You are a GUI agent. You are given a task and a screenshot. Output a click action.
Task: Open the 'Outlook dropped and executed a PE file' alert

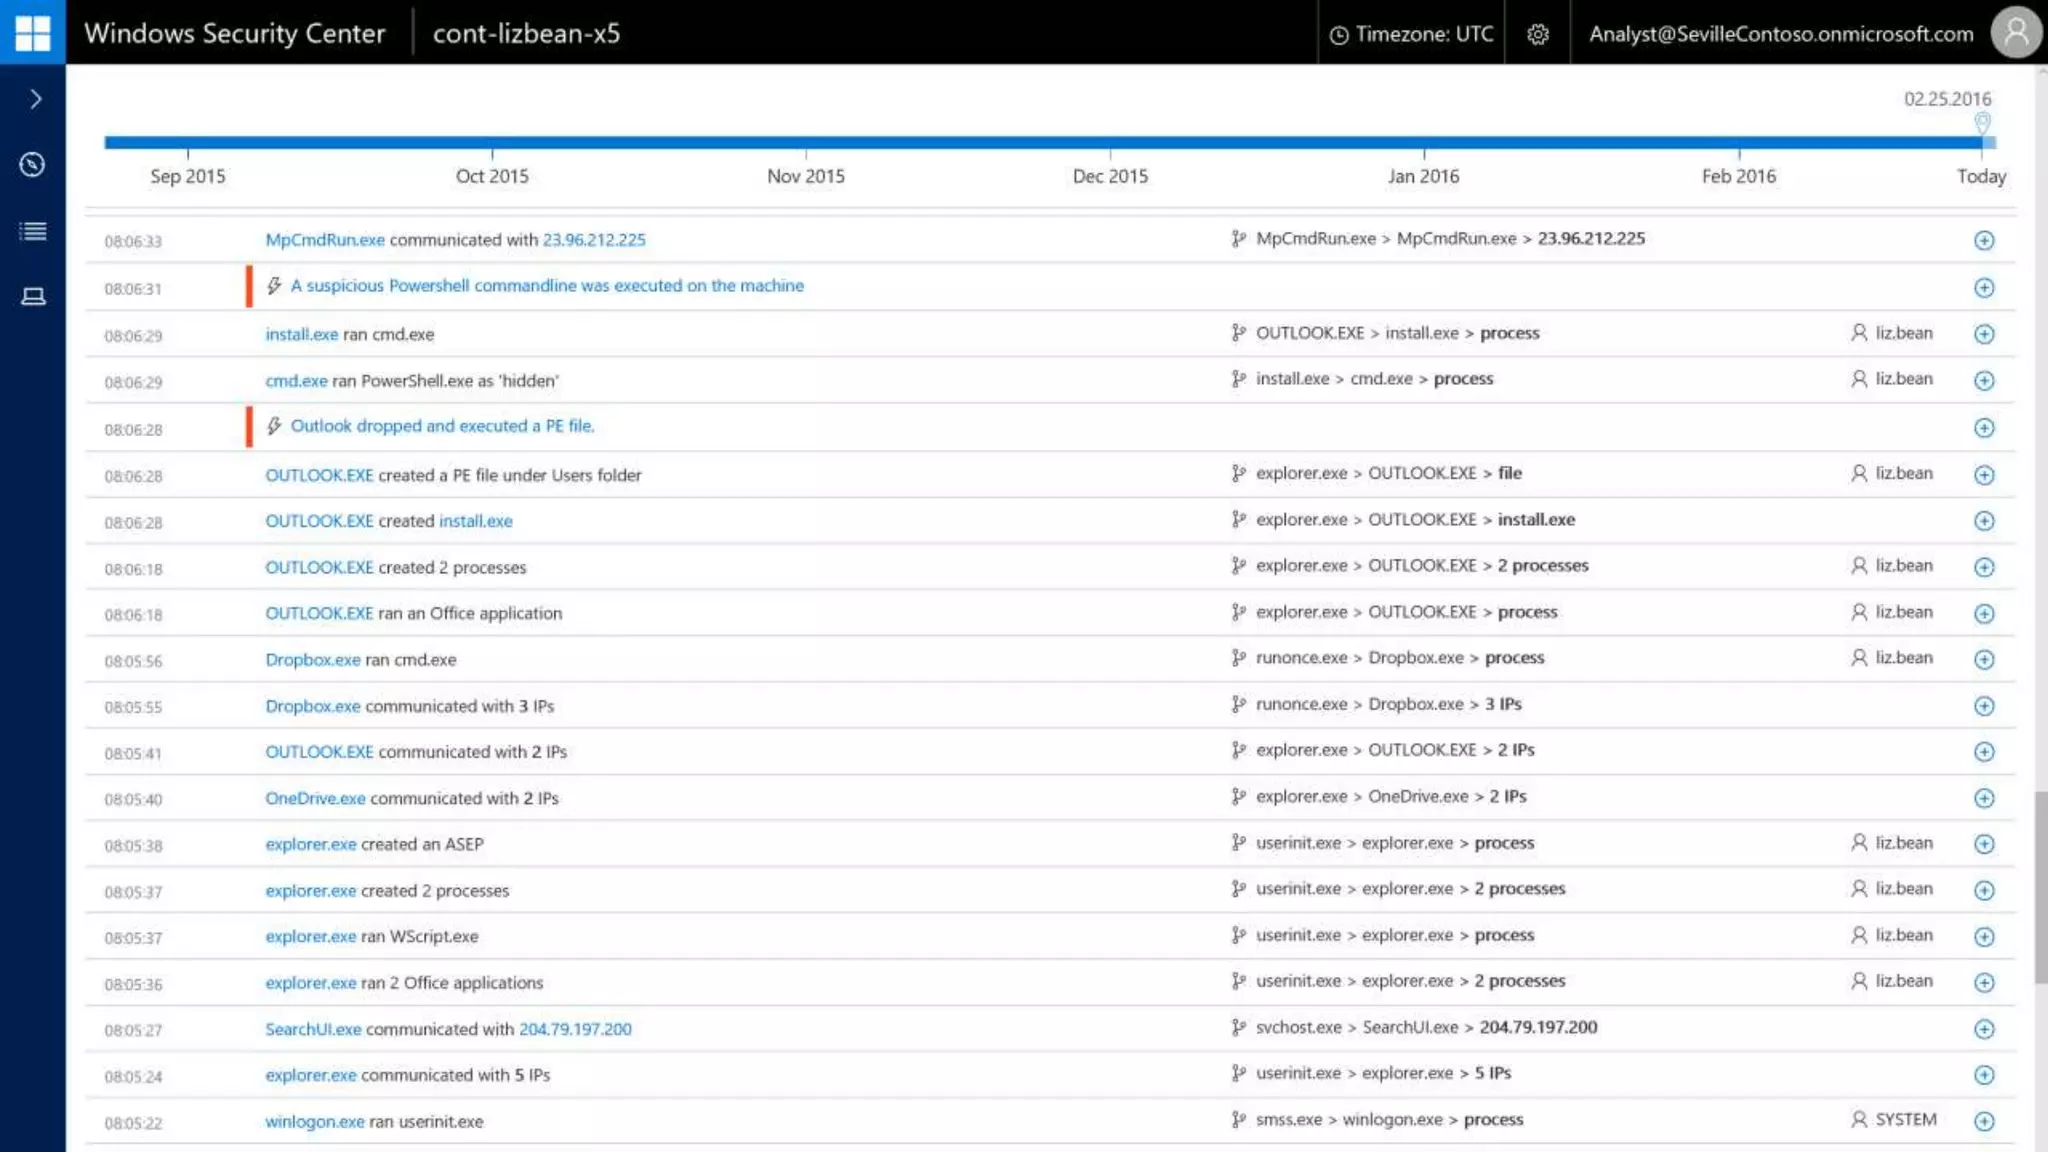coord(442,426)
